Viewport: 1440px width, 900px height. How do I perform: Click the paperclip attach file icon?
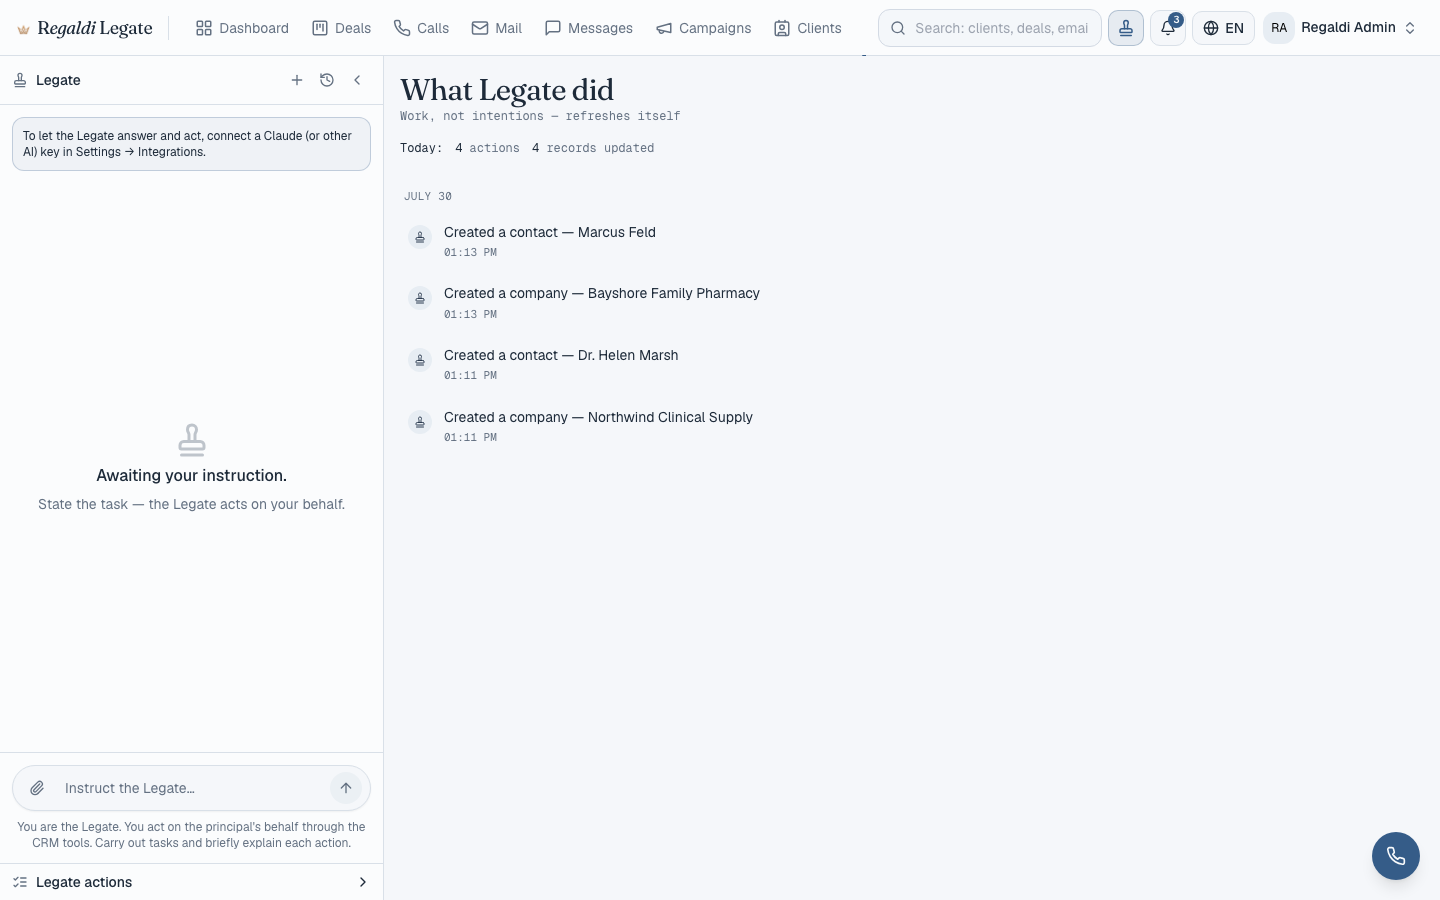tap(37, 788)
